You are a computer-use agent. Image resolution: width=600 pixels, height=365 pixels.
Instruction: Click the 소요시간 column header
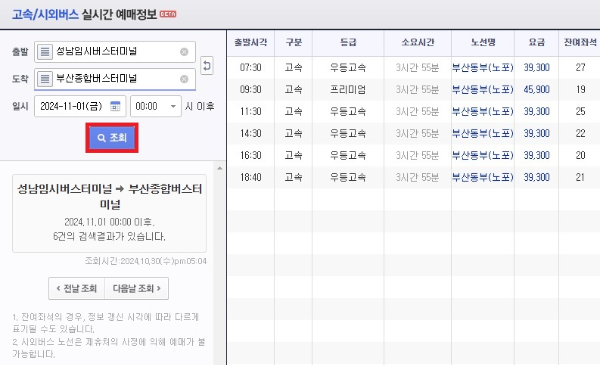417,42
